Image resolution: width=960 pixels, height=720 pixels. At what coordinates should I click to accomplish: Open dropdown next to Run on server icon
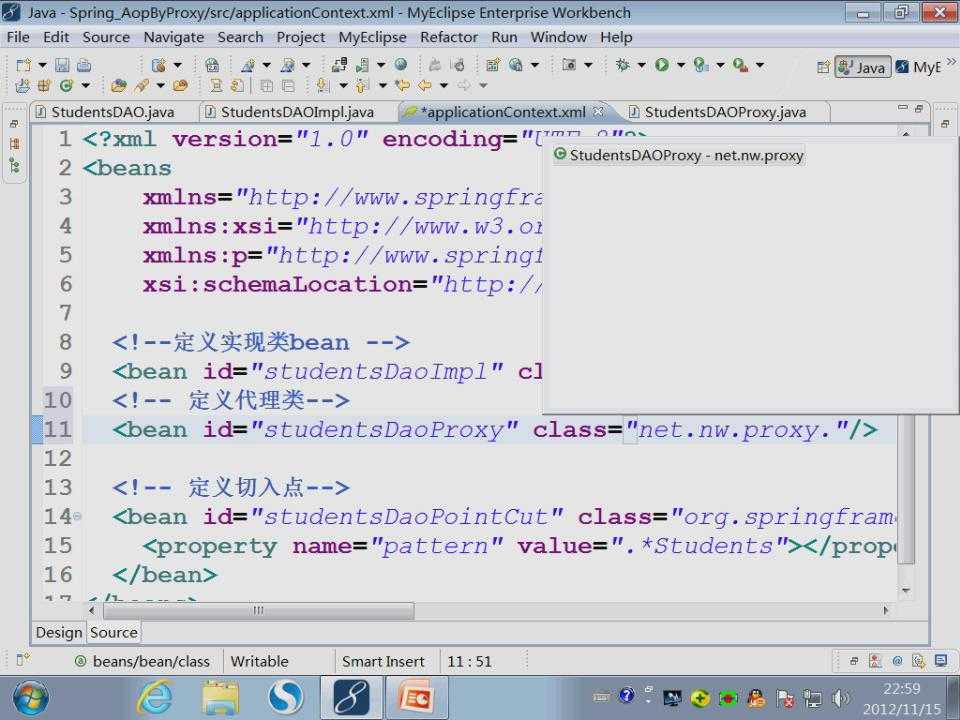point(720,64)
